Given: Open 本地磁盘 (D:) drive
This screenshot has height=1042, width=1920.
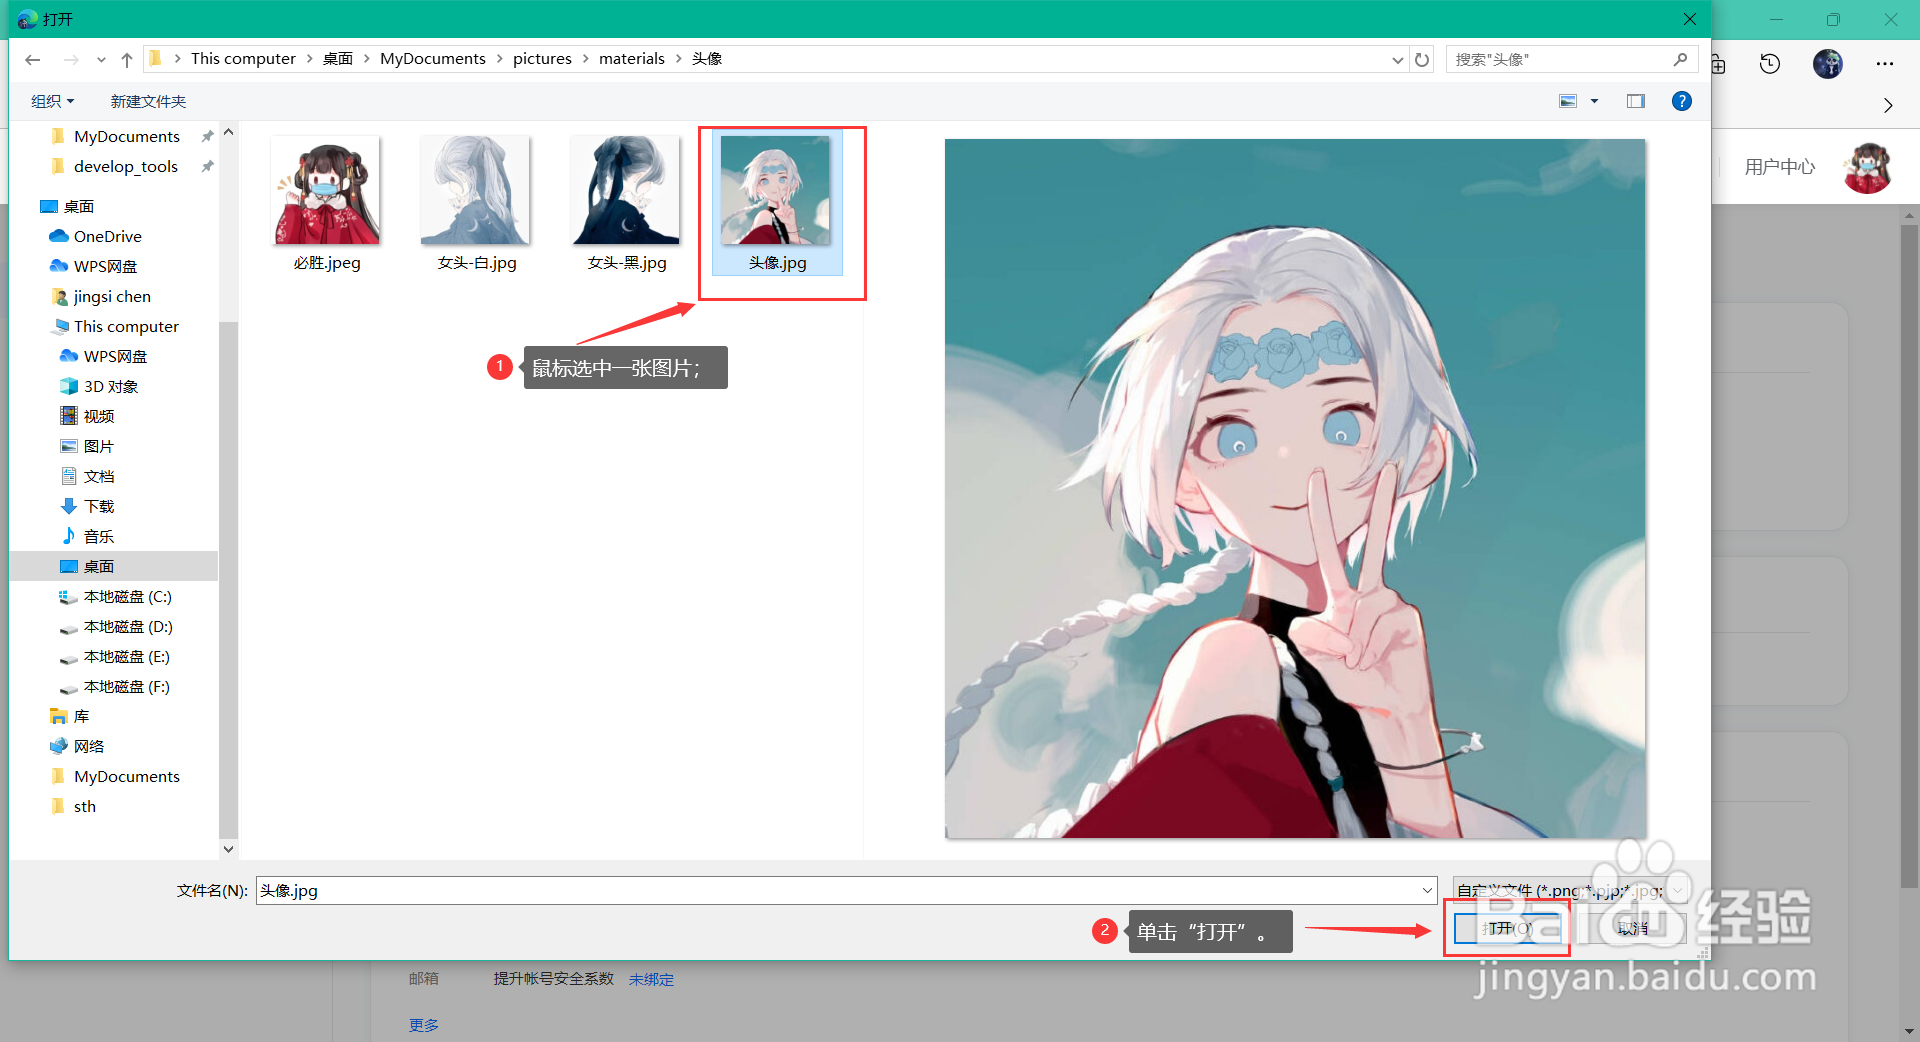Looking at the screenshot, I should point(127,626).
